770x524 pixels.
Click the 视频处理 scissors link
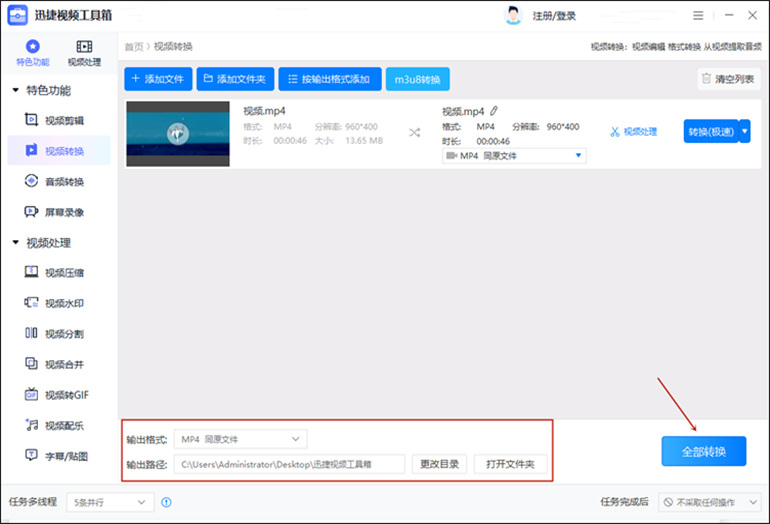[633, 132]
